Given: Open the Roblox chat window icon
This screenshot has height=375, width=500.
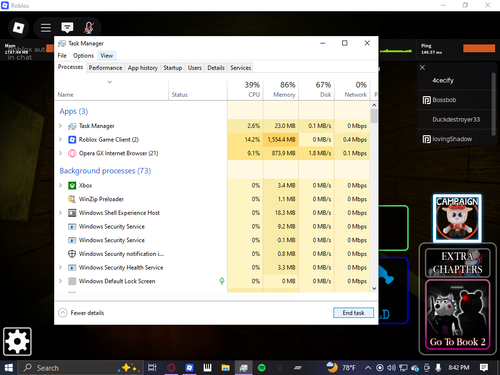Looking at the screenshot, I should (67, 28).
